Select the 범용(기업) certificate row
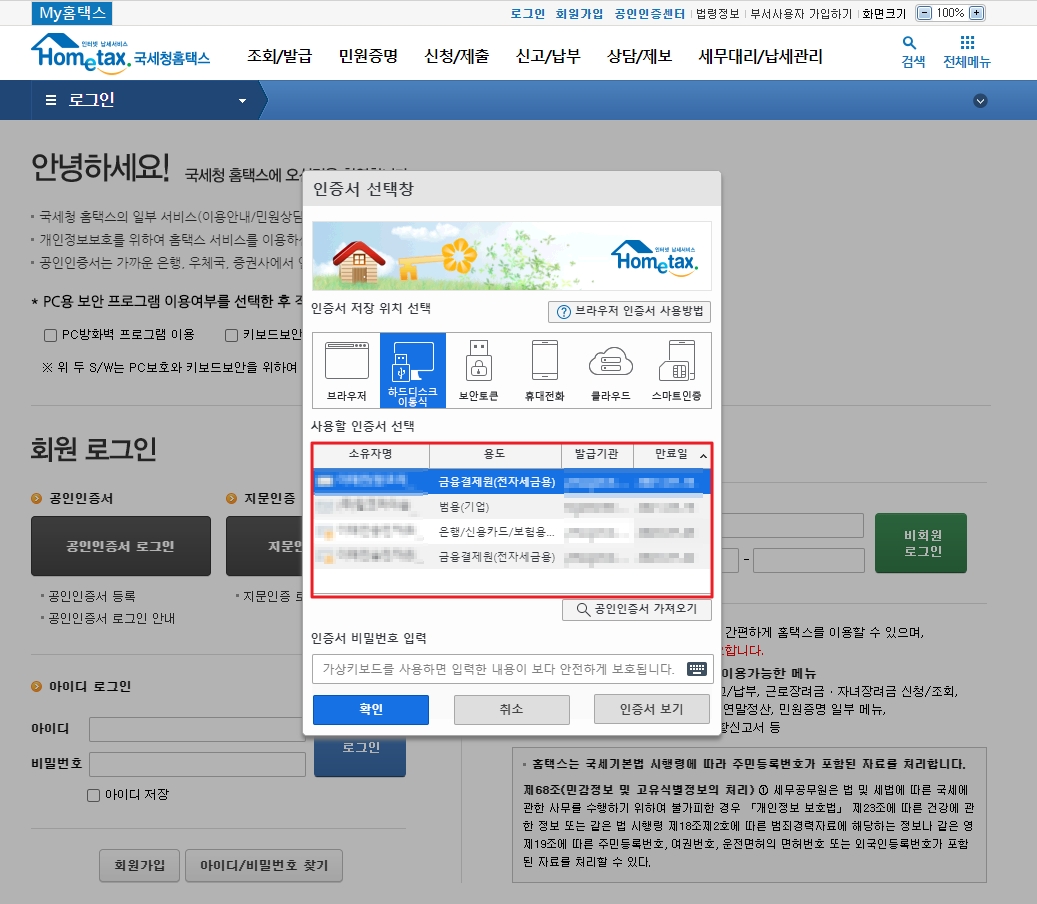Screen dimensions: 1037x904 (x=512, y=507)
